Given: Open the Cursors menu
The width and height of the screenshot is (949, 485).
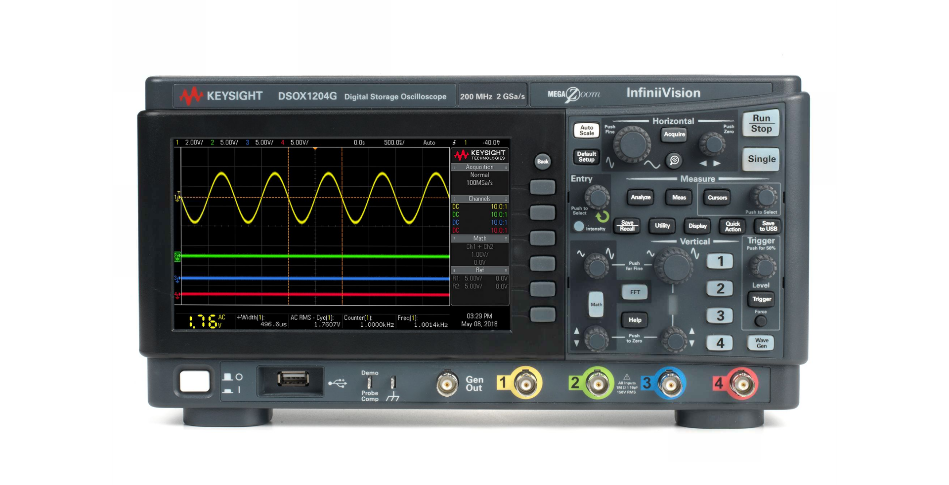Looking at the screenshot, I should pos(716,197).
